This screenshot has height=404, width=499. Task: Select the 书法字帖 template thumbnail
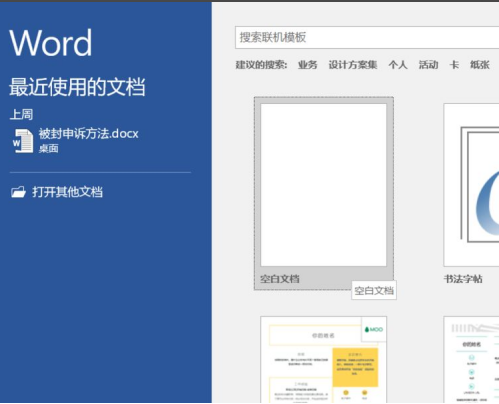tap(471, 185)
